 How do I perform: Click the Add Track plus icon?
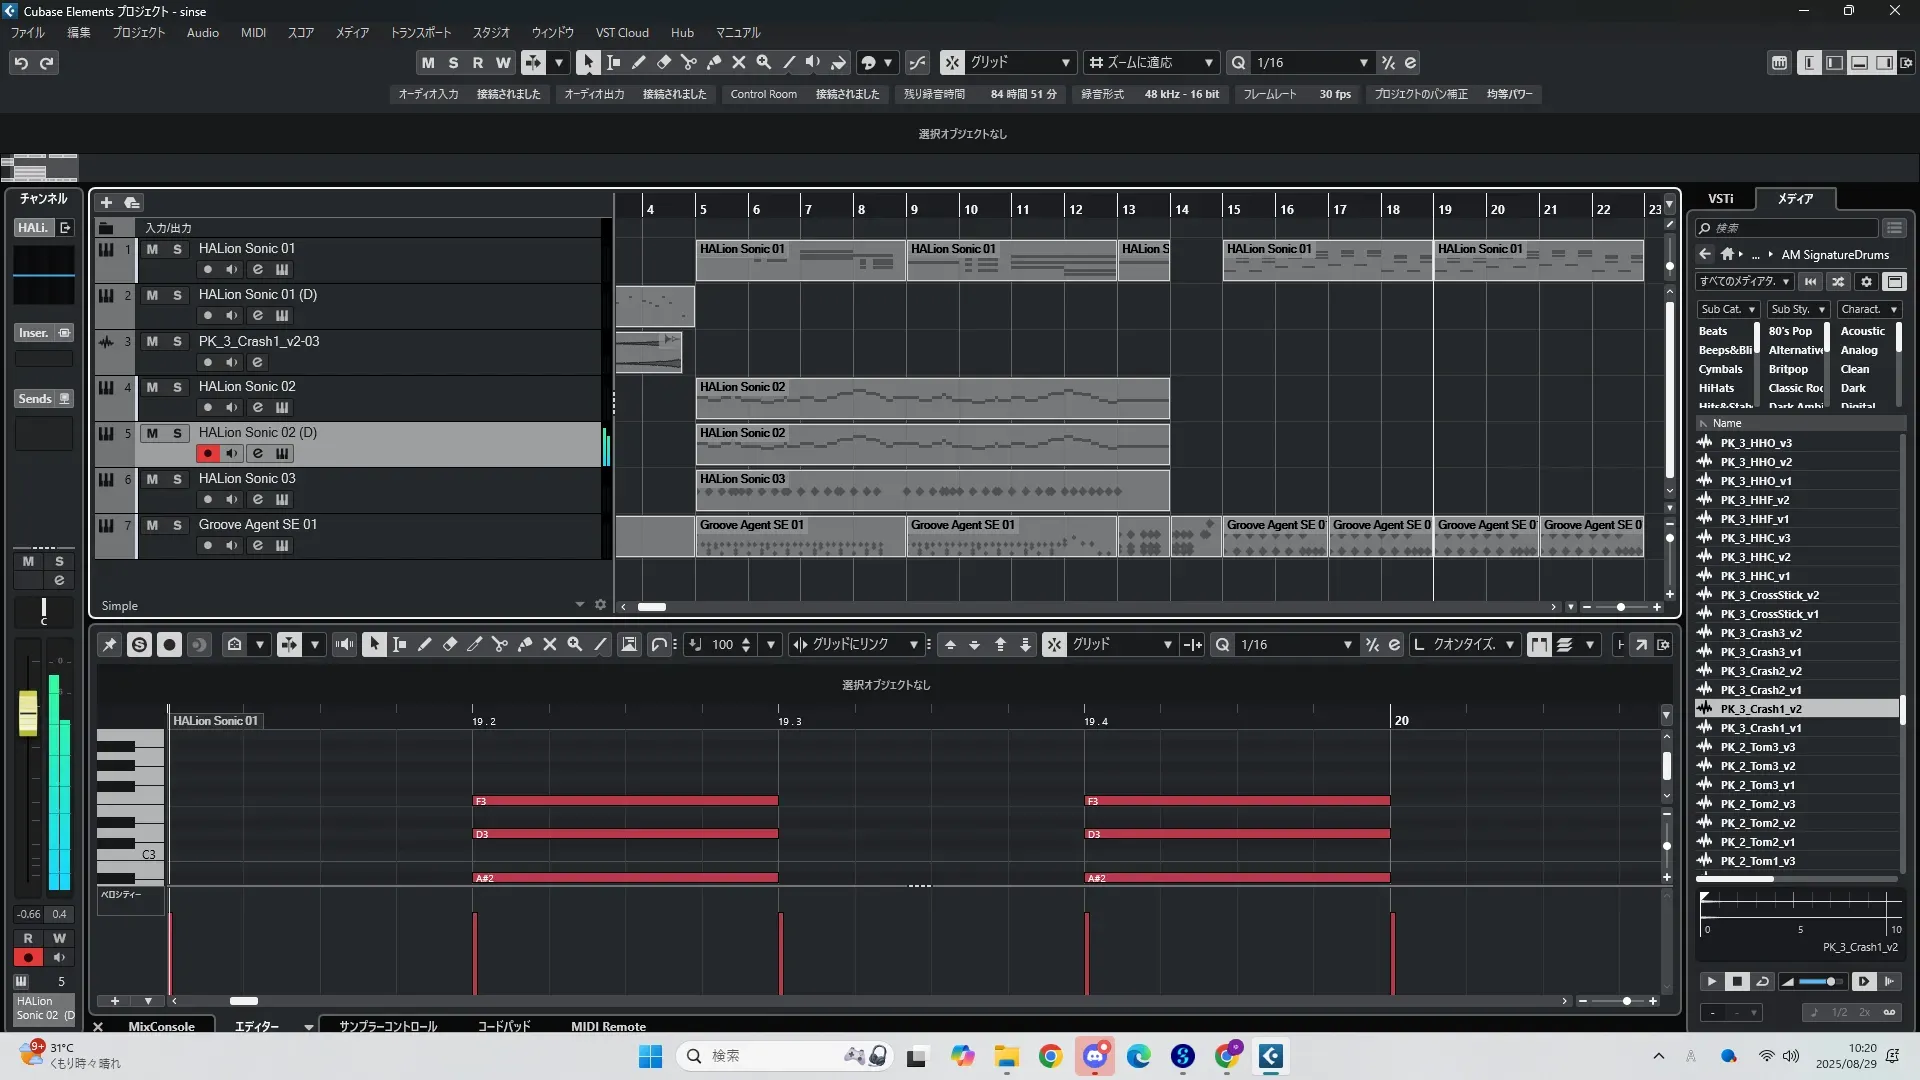(x=106, y=203)
